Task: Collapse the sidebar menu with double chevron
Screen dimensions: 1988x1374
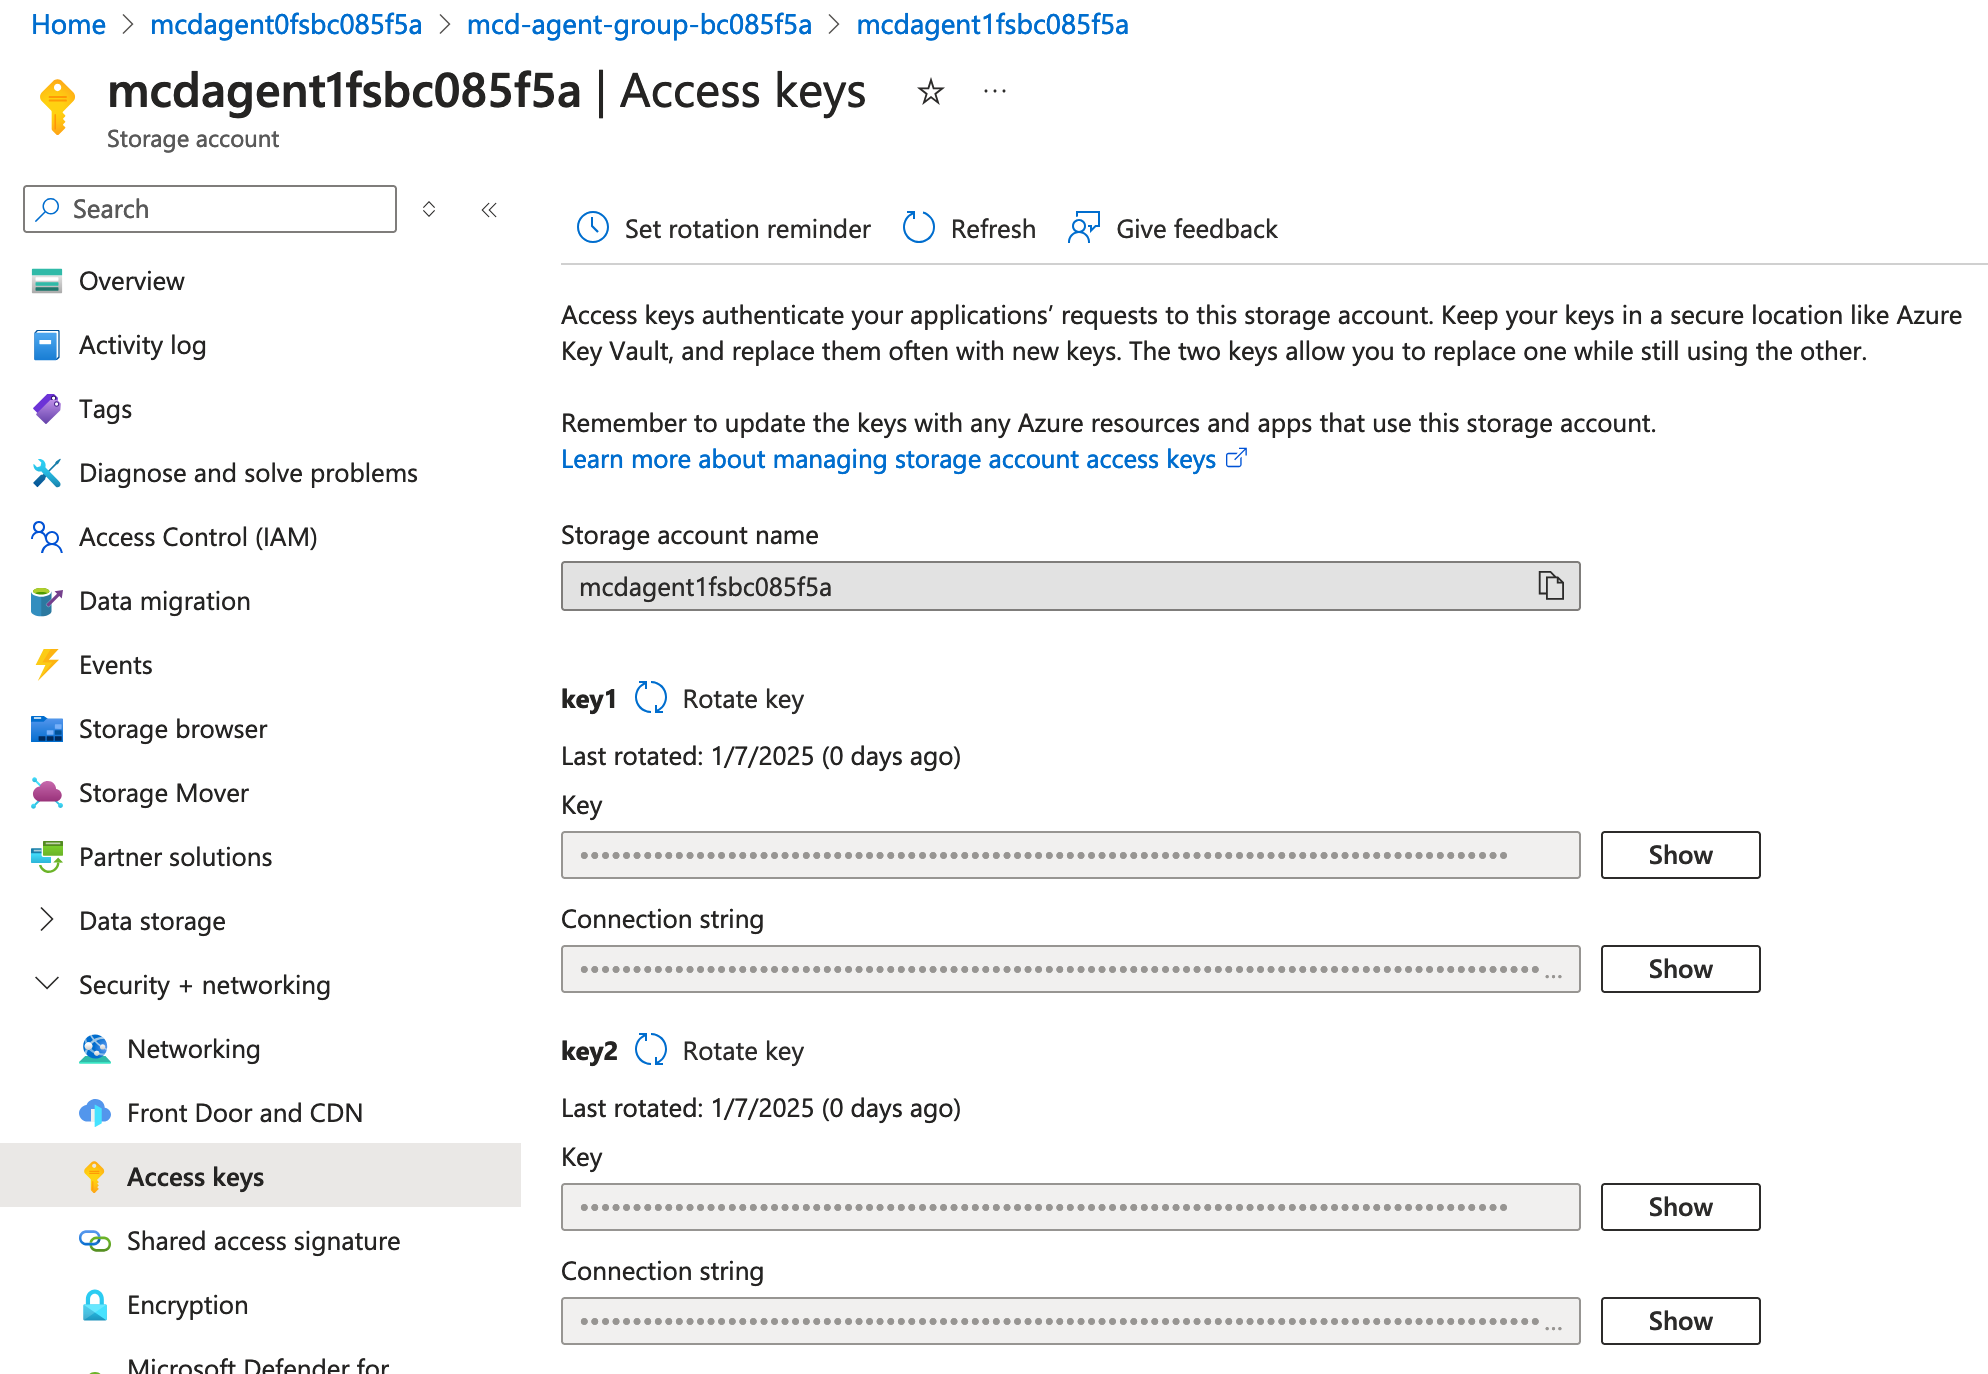Action: (489, 209)
